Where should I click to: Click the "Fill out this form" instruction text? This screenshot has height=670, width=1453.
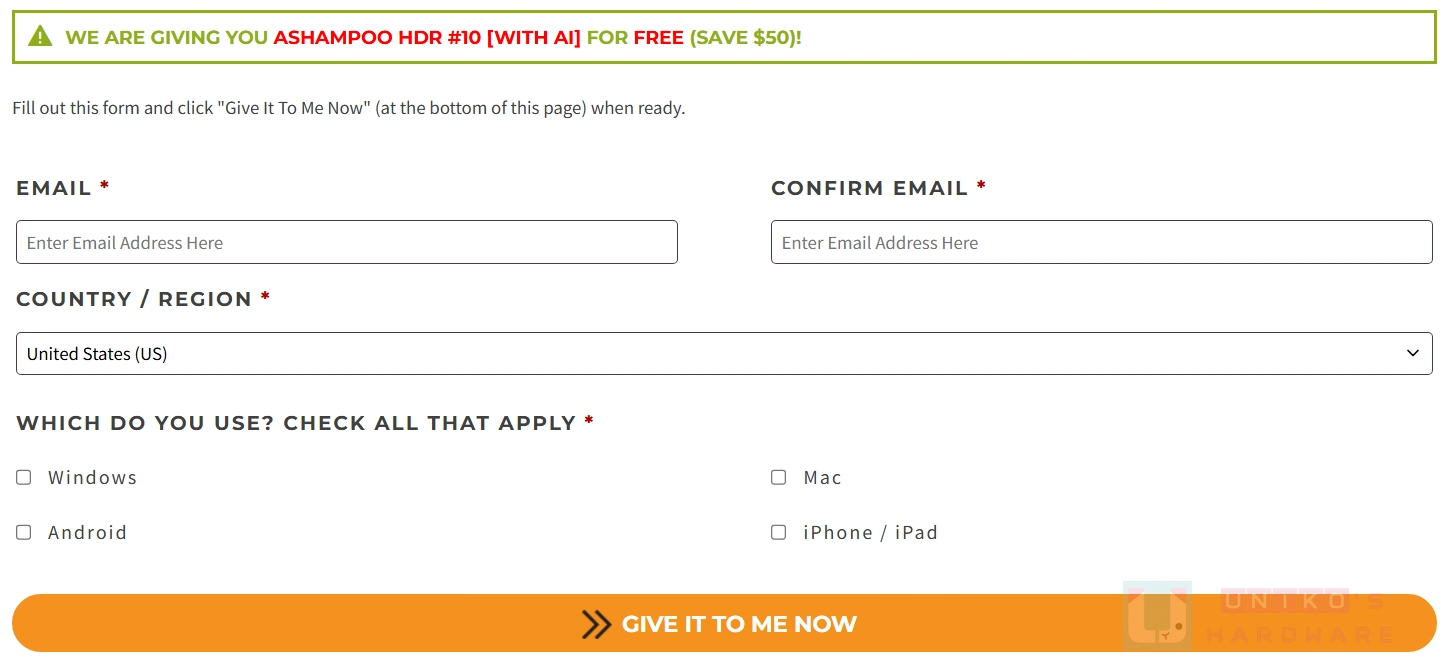[x=348, y=108]
